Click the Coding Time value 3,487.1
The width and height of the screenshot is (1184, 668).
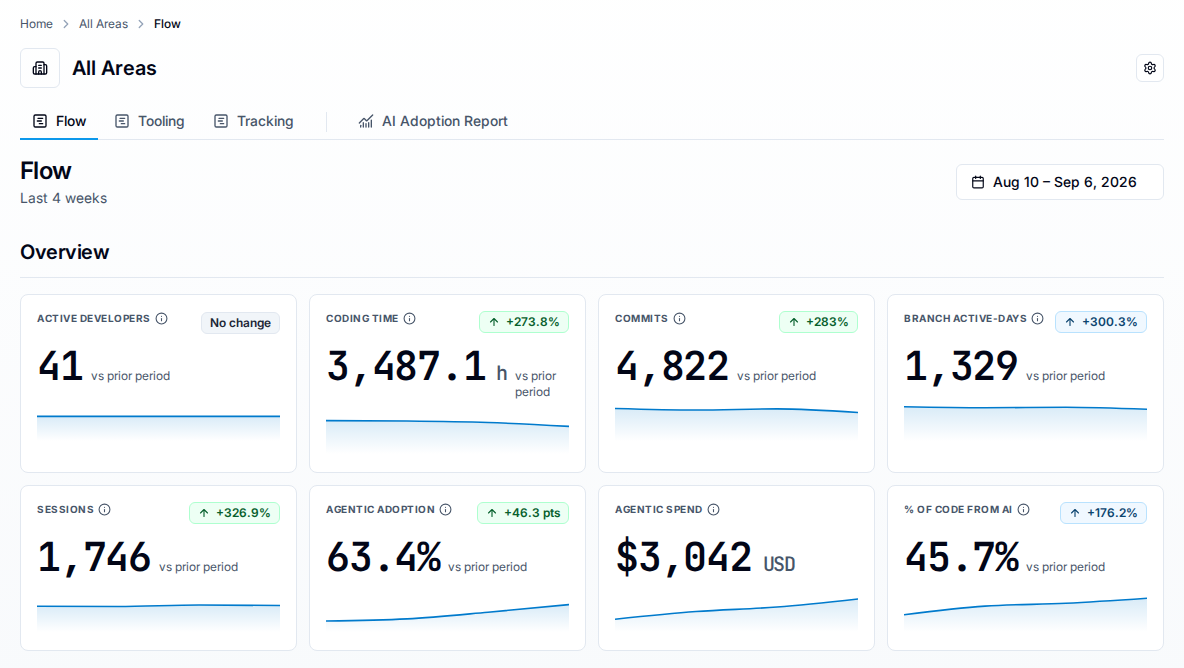(407, 367)
